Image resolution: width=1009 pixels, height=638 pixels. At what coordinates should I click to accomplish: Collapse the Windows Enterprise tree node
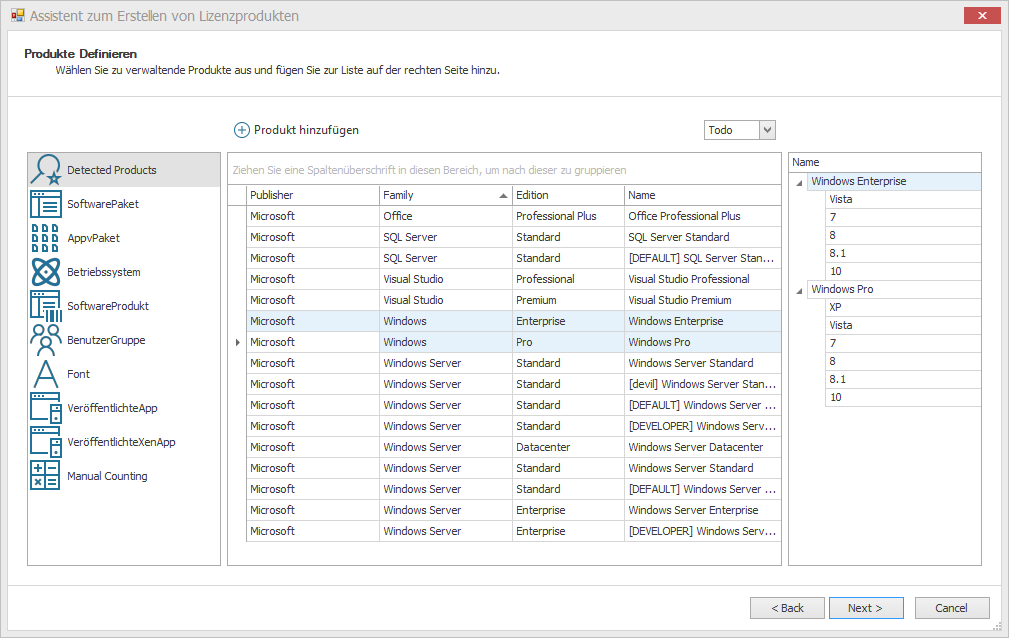tap(799, 183)
